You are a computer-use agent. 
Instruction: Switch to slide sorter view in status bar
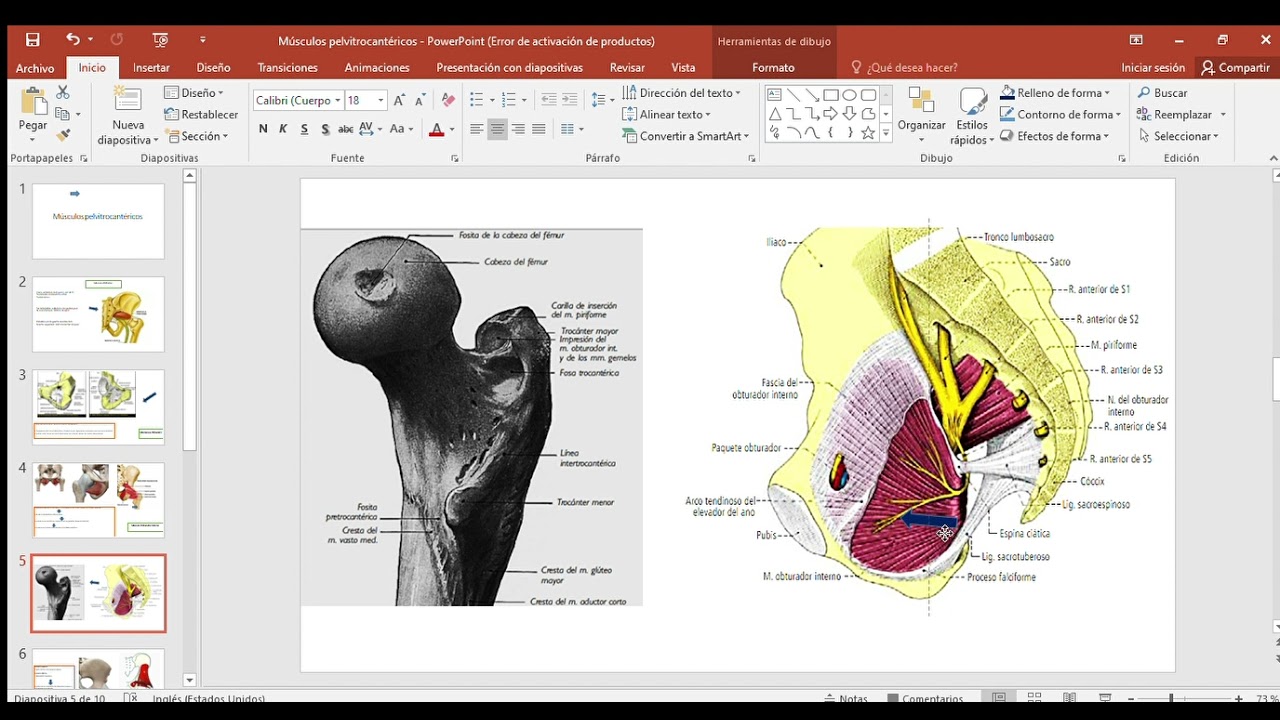click(1034, 697)
